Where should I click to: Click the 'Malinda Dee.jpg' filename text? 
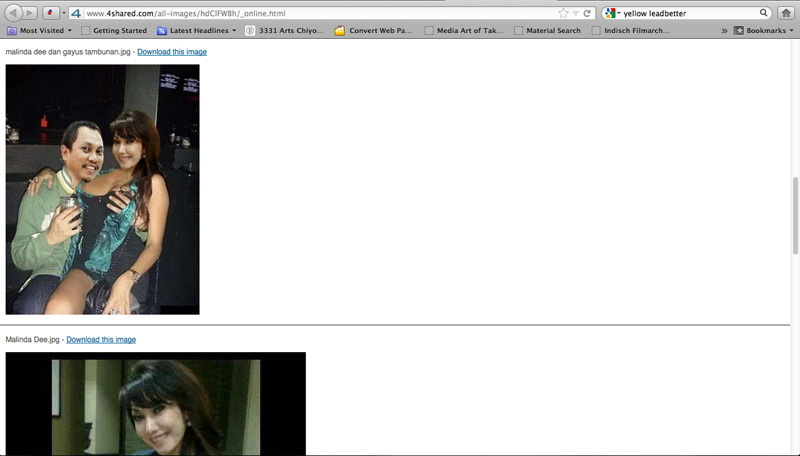point(33,339)
